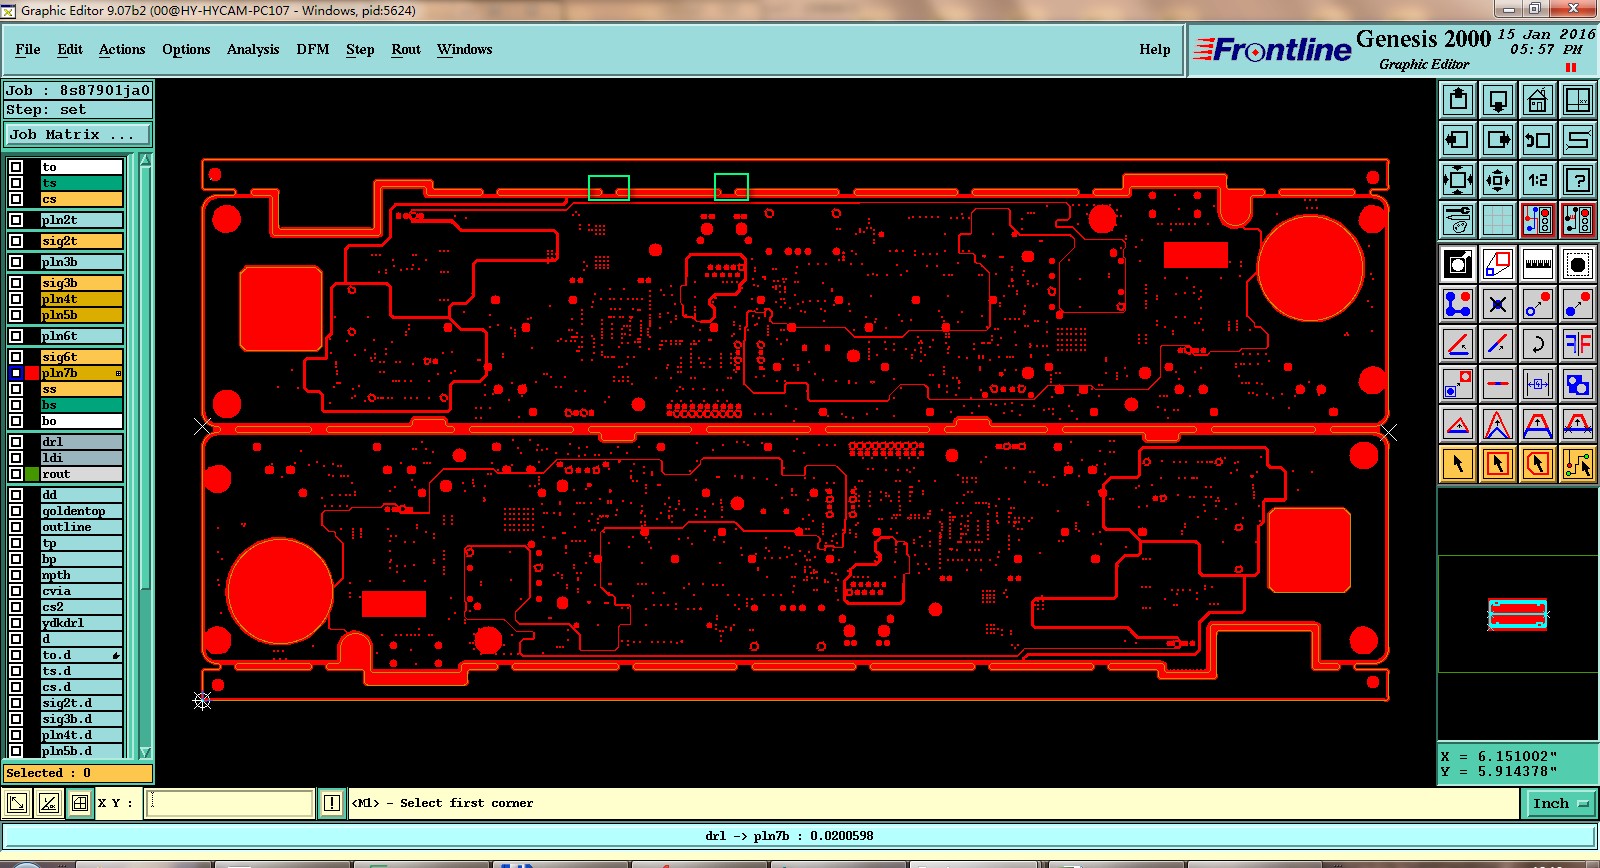The height and width of the screenshot is (868, 1600).
Task: Click red color swatch of pln7b layer
Action: [32, 373]
